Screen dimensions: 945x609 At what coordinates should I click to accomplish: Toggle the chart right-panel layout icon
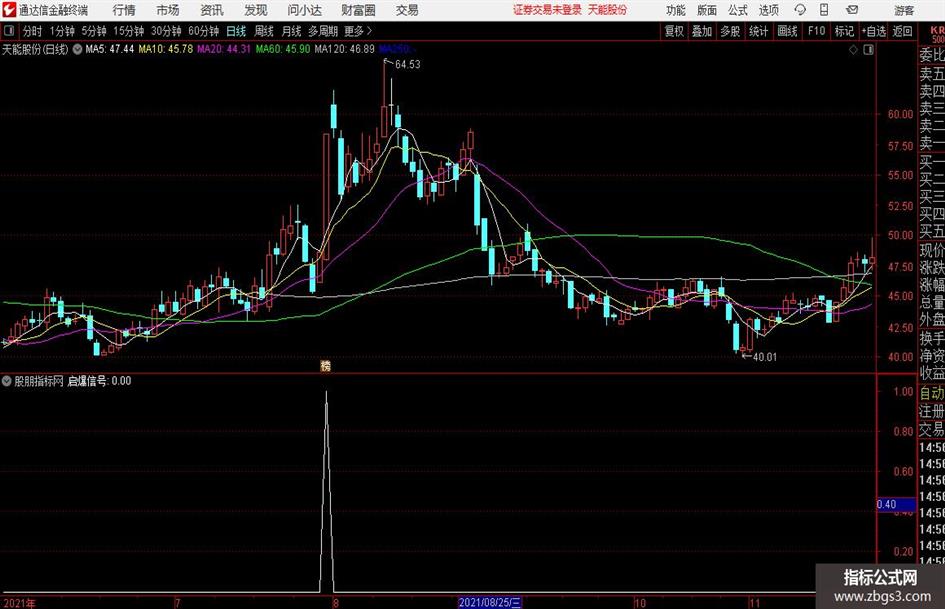868,49
